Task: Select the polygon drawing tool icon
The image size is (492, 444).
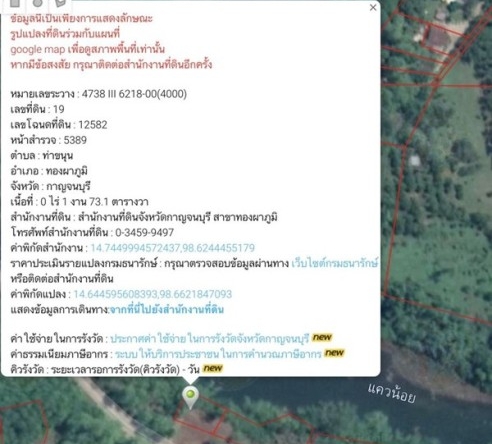Action: [61, 3]
